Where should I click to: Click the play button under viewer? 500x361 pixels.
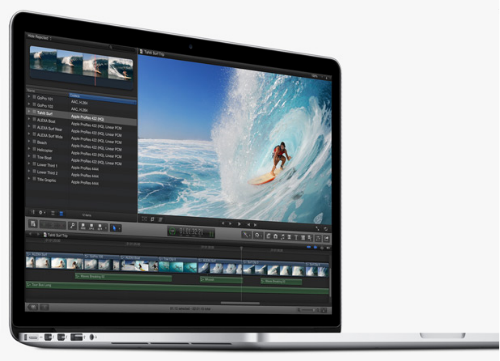click(x=239, y=224)
